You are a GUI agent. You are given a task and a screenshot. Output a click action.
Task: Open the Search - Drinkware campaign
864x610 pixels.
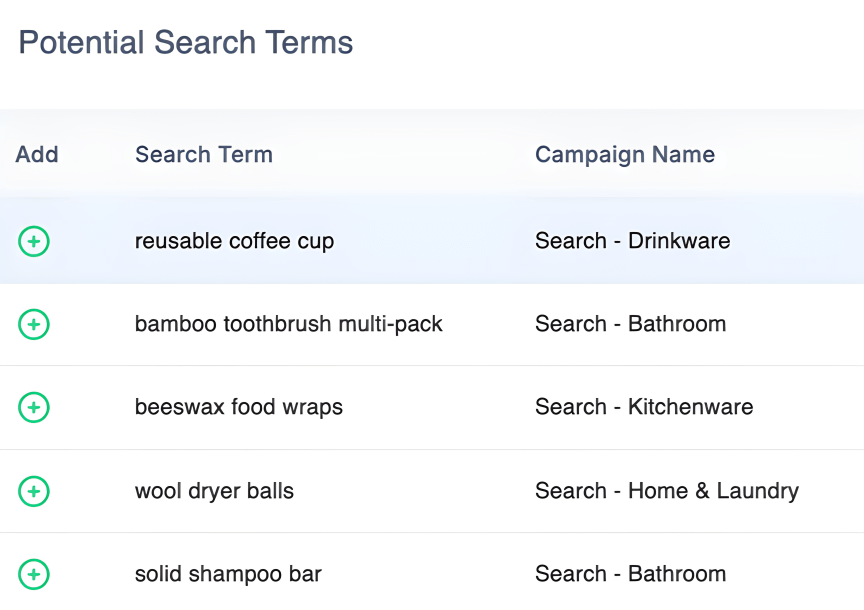(632, 241)
